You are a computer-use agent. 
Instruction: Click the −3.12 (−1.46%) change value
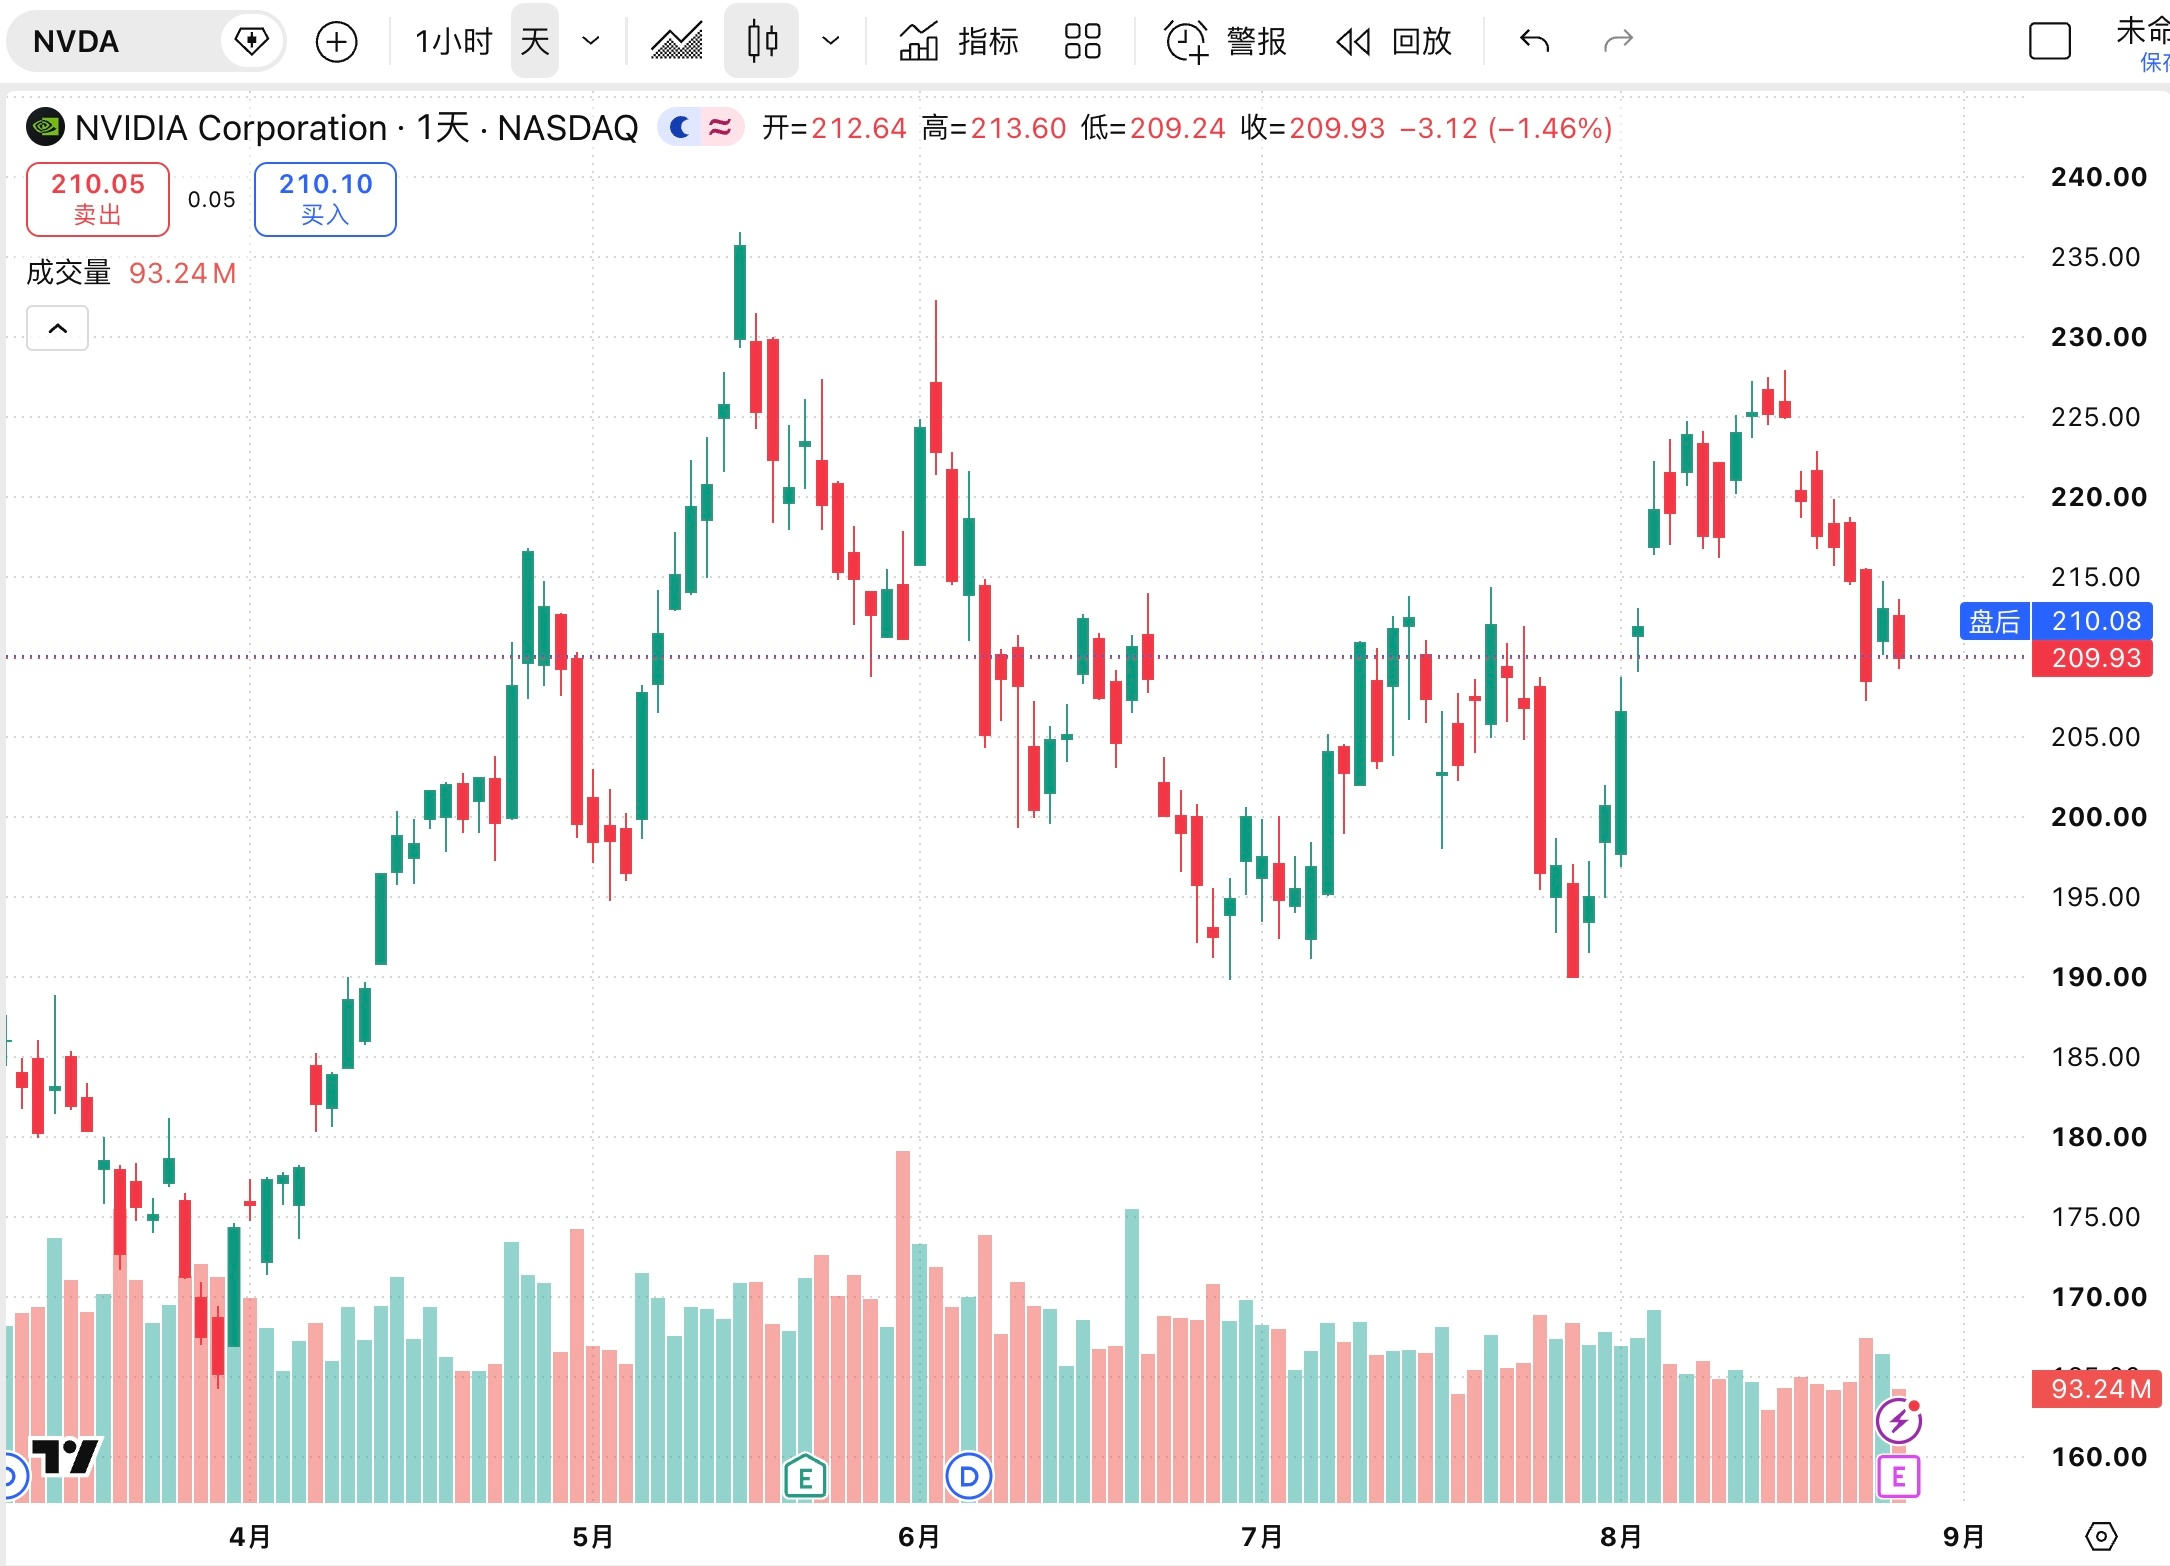pos(1506,128)
